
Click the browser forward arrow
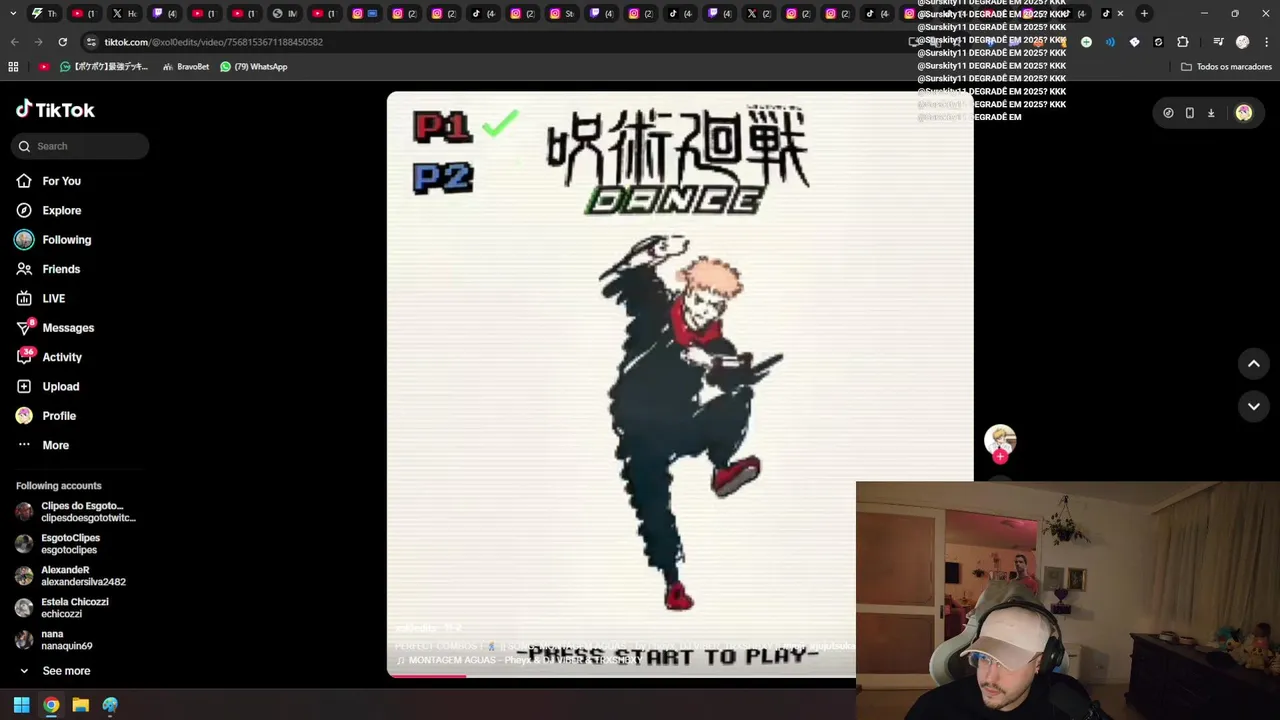(x=38, y=42)
